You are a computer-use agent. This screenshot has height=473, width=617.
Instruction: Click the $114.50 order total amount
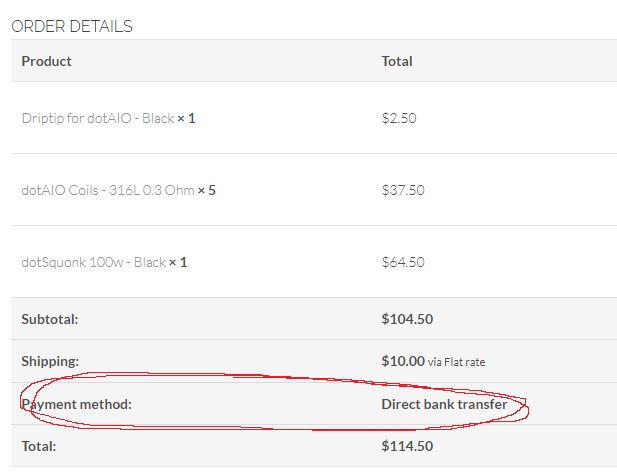click(x=407, y=446)
